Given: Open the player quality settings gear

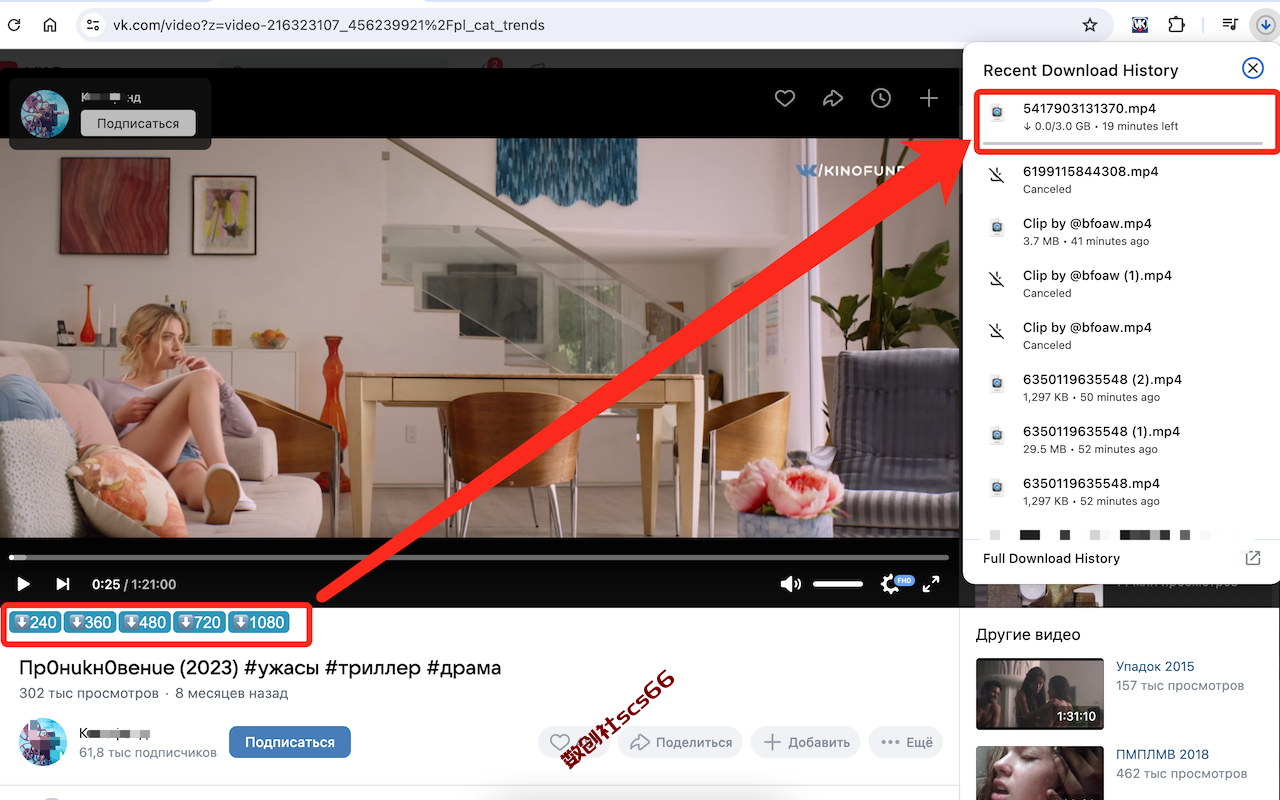Looking at the screenshot, I should [889, 584].
